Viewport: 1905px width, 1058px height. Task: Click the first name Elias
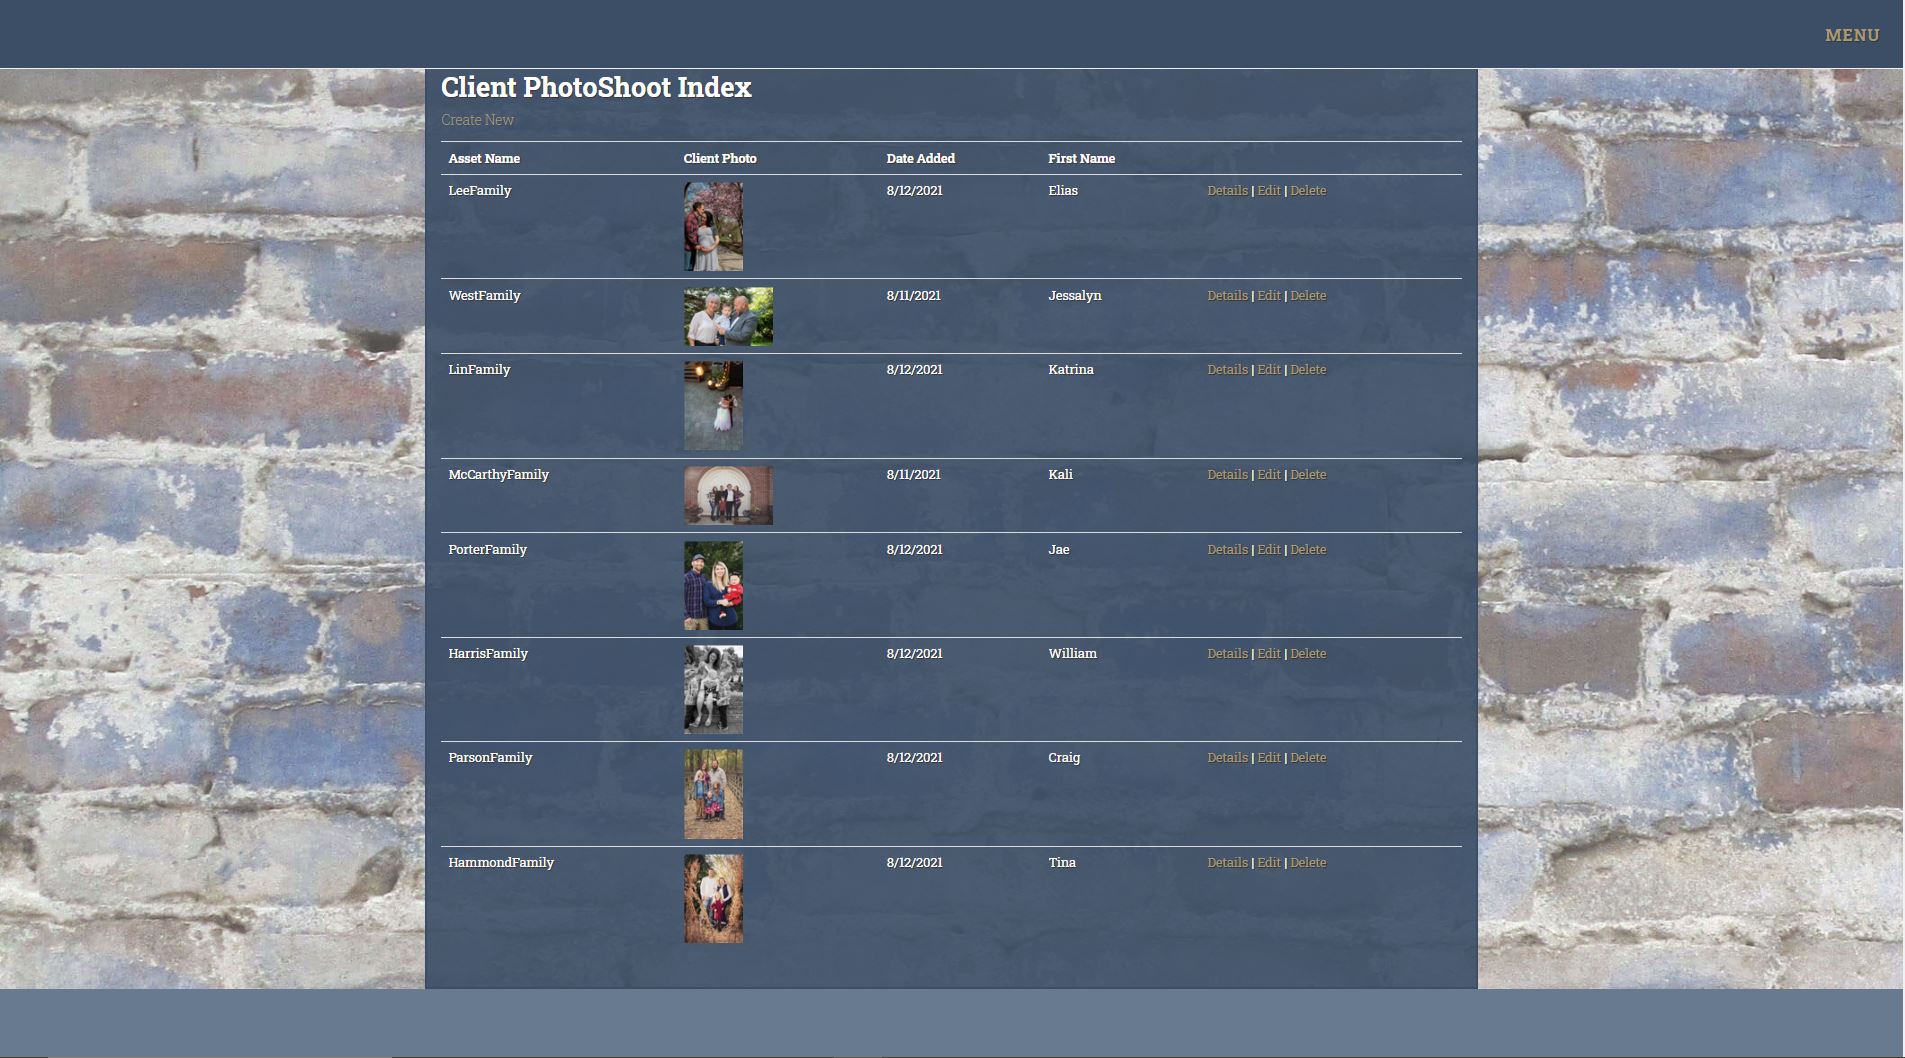tap(1063, 190)
